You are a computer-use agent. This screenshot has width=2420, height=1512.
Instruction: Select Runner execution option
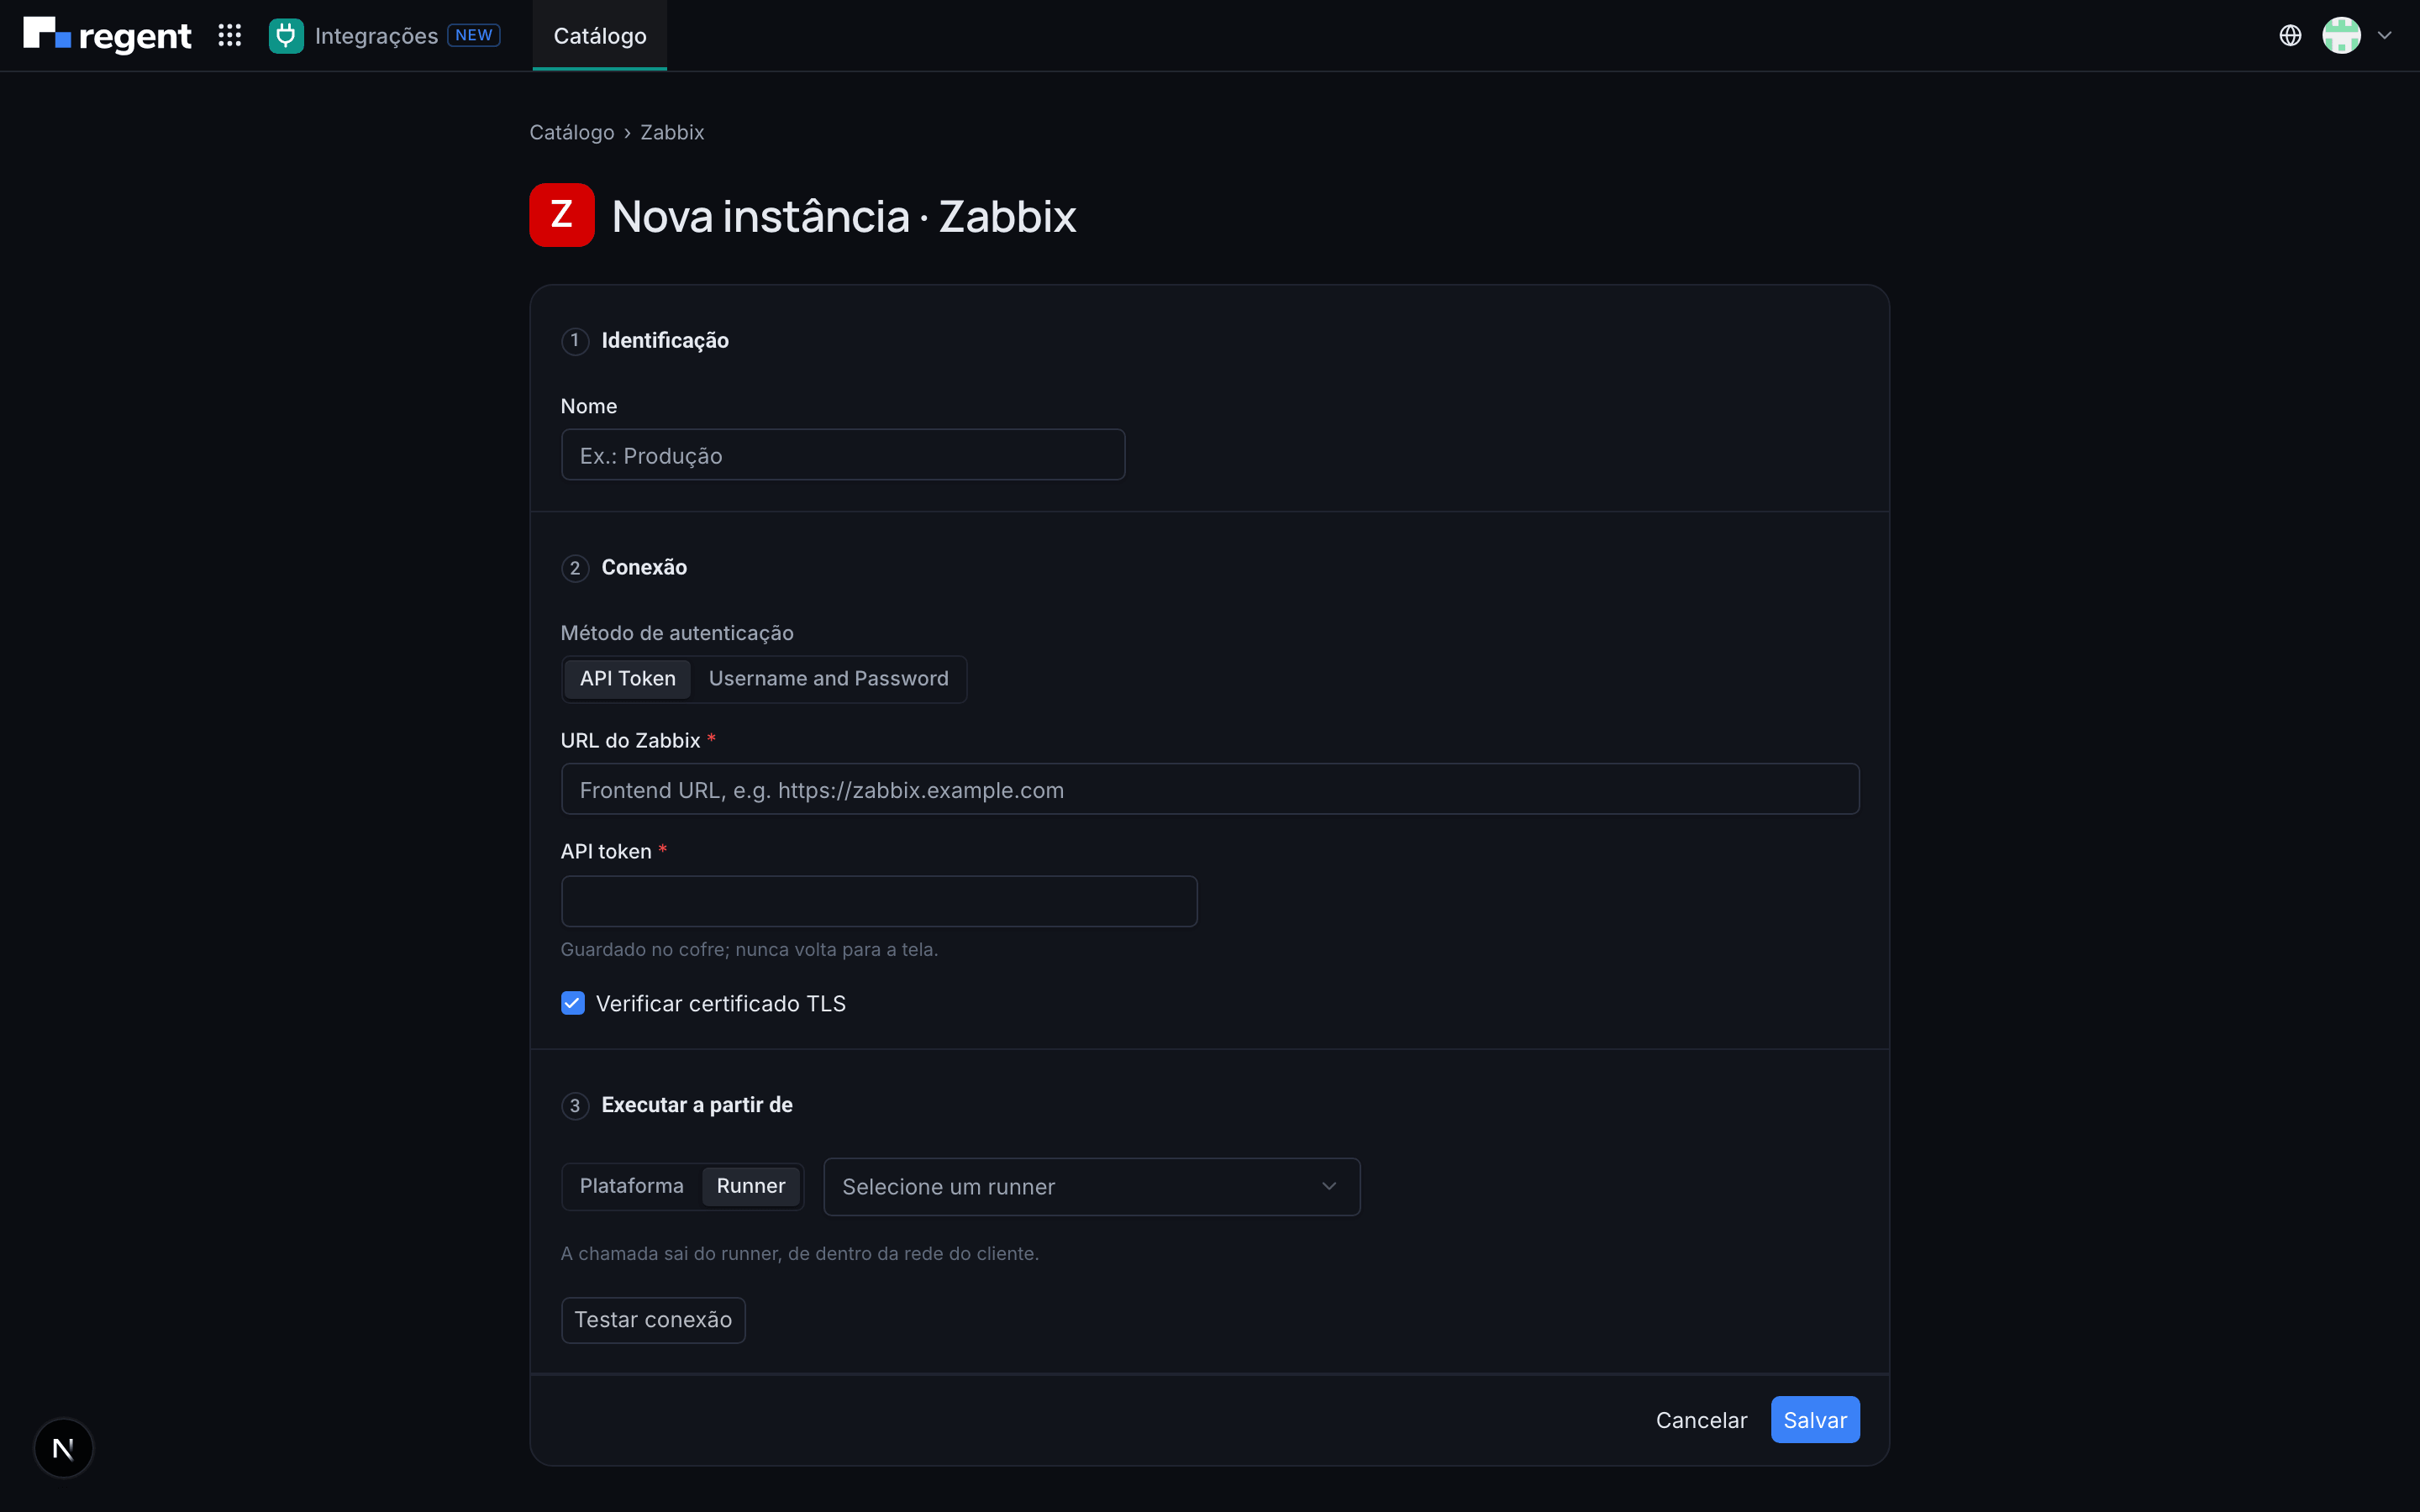751,1186
